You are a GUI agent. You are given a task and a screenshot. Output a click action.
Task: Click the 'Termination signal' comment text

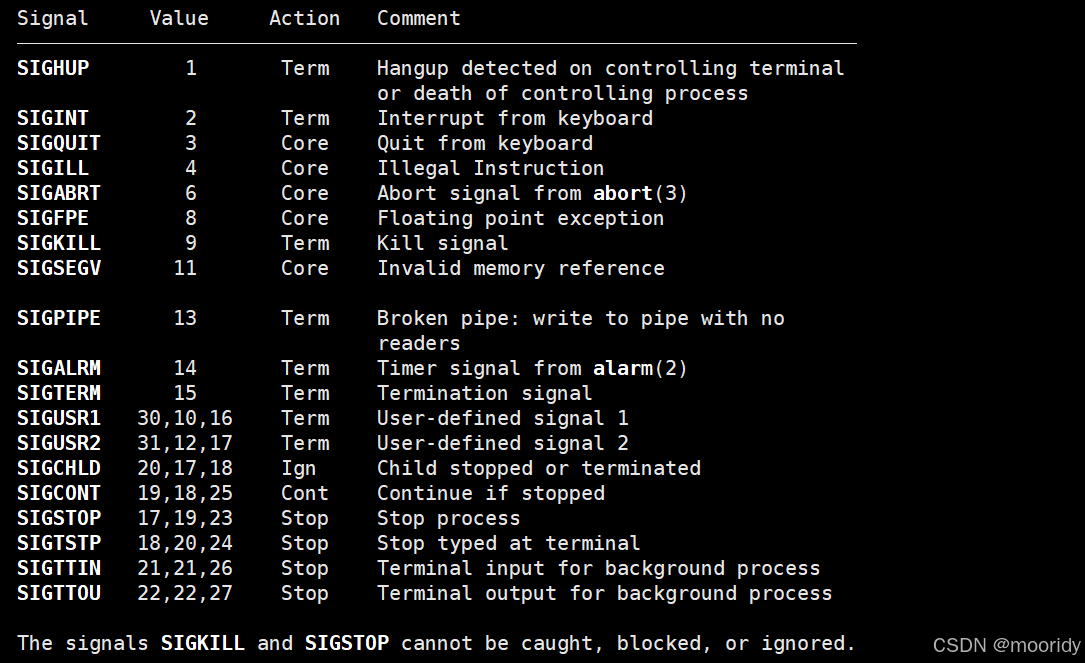(484, 393)
